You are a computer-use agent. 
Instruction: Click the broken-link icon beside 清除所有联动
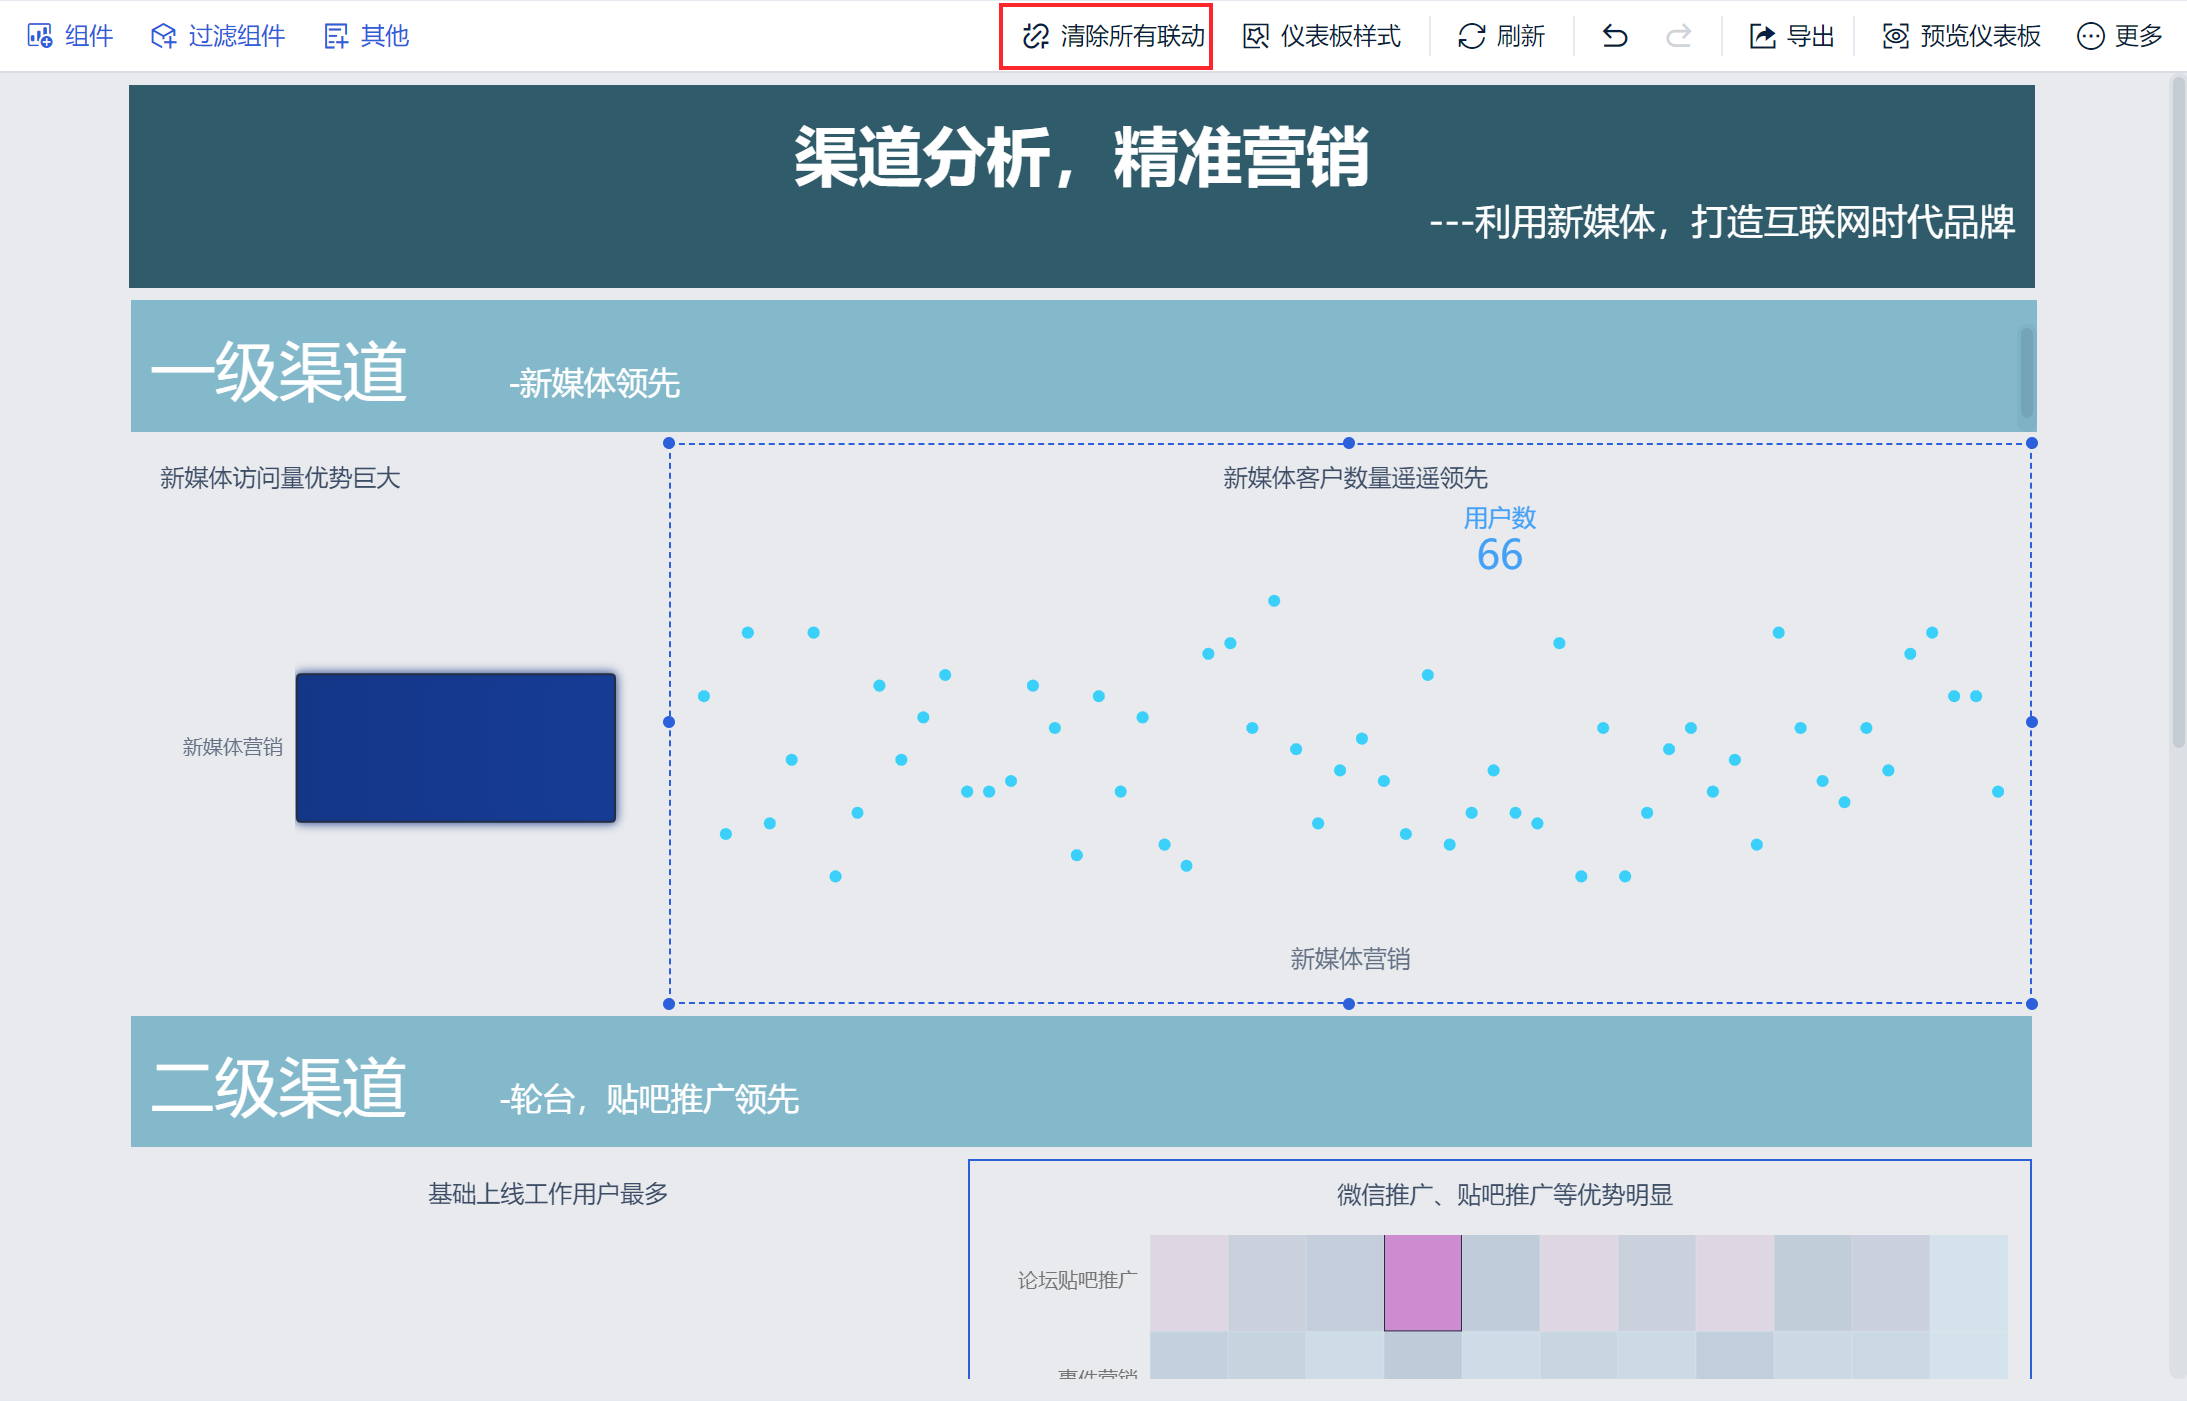tap(1036, 36)
